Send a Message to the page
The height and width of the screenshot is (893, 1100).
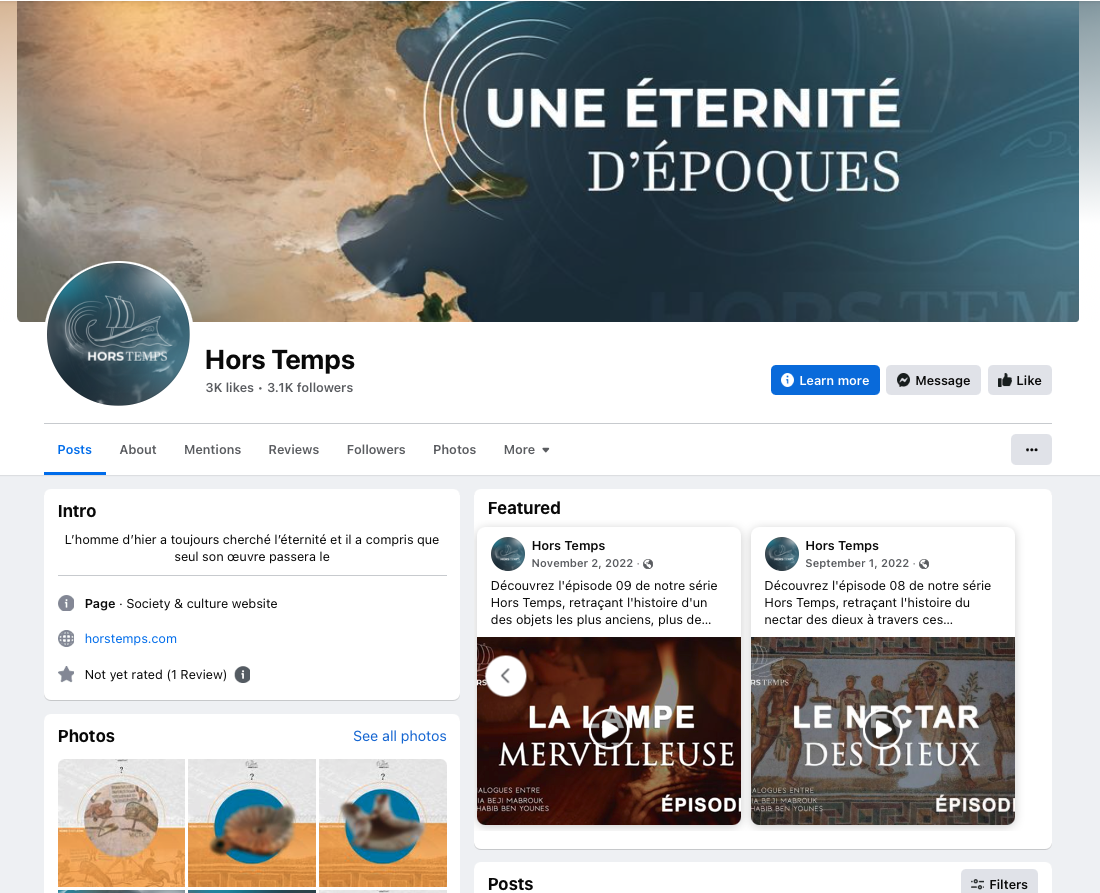click(933, 380)
